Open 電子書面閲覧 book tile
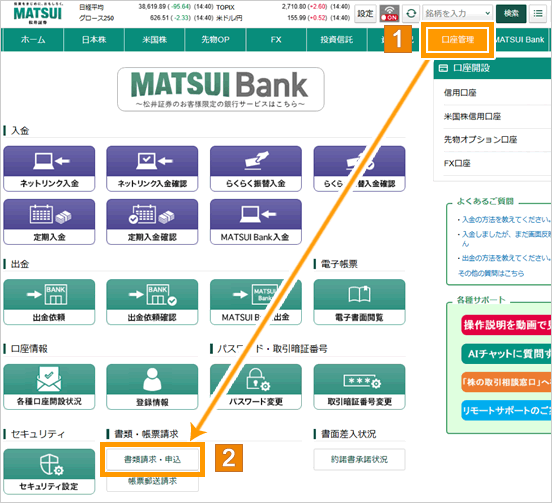Image resolution: width=552 pixels, height=503 pixels. 359,302
